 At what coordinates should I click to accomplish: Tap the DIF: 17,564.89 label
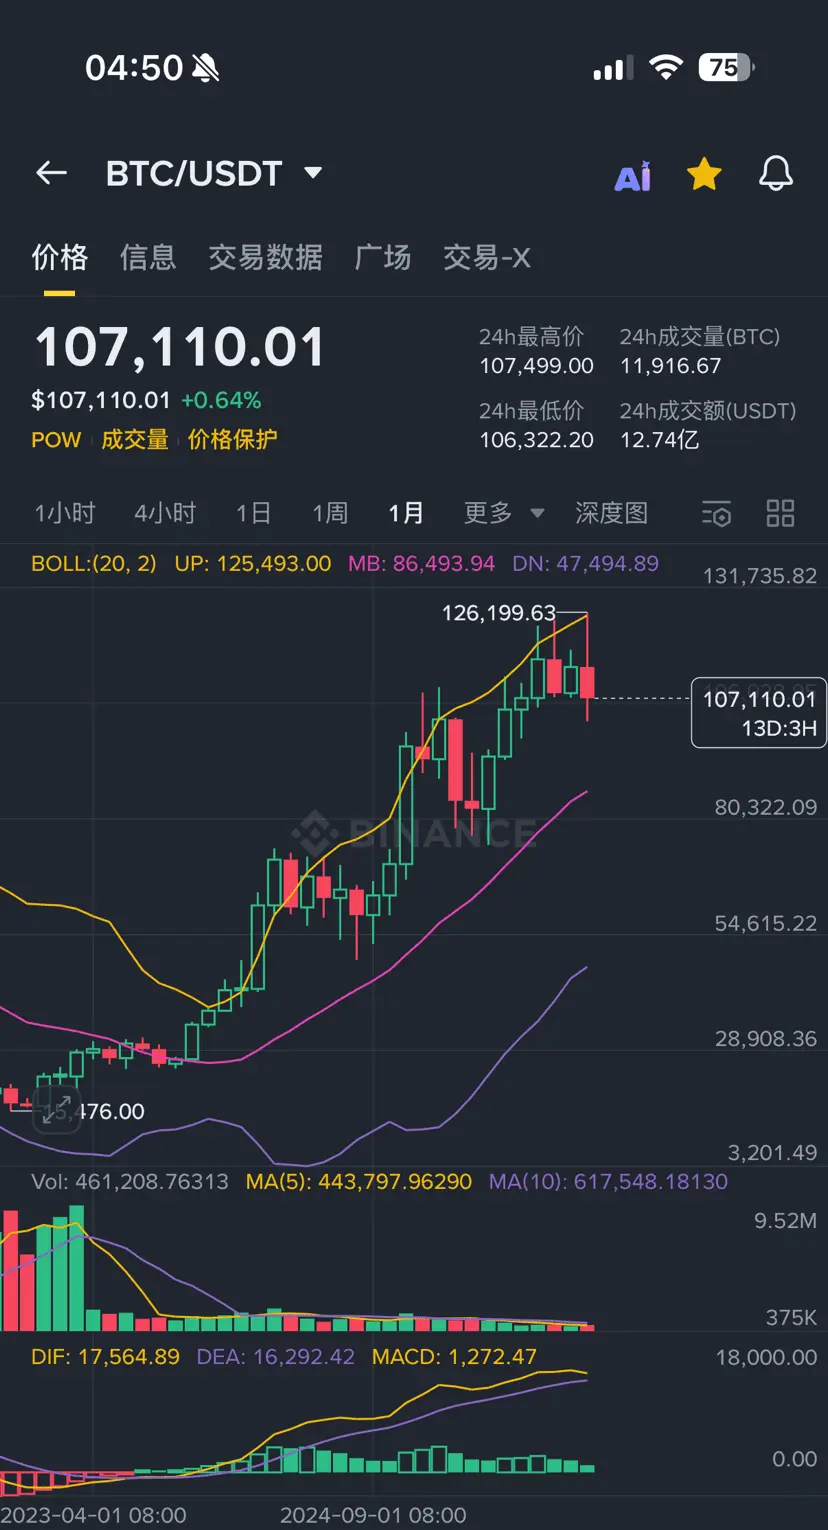tap(106, 1357)
